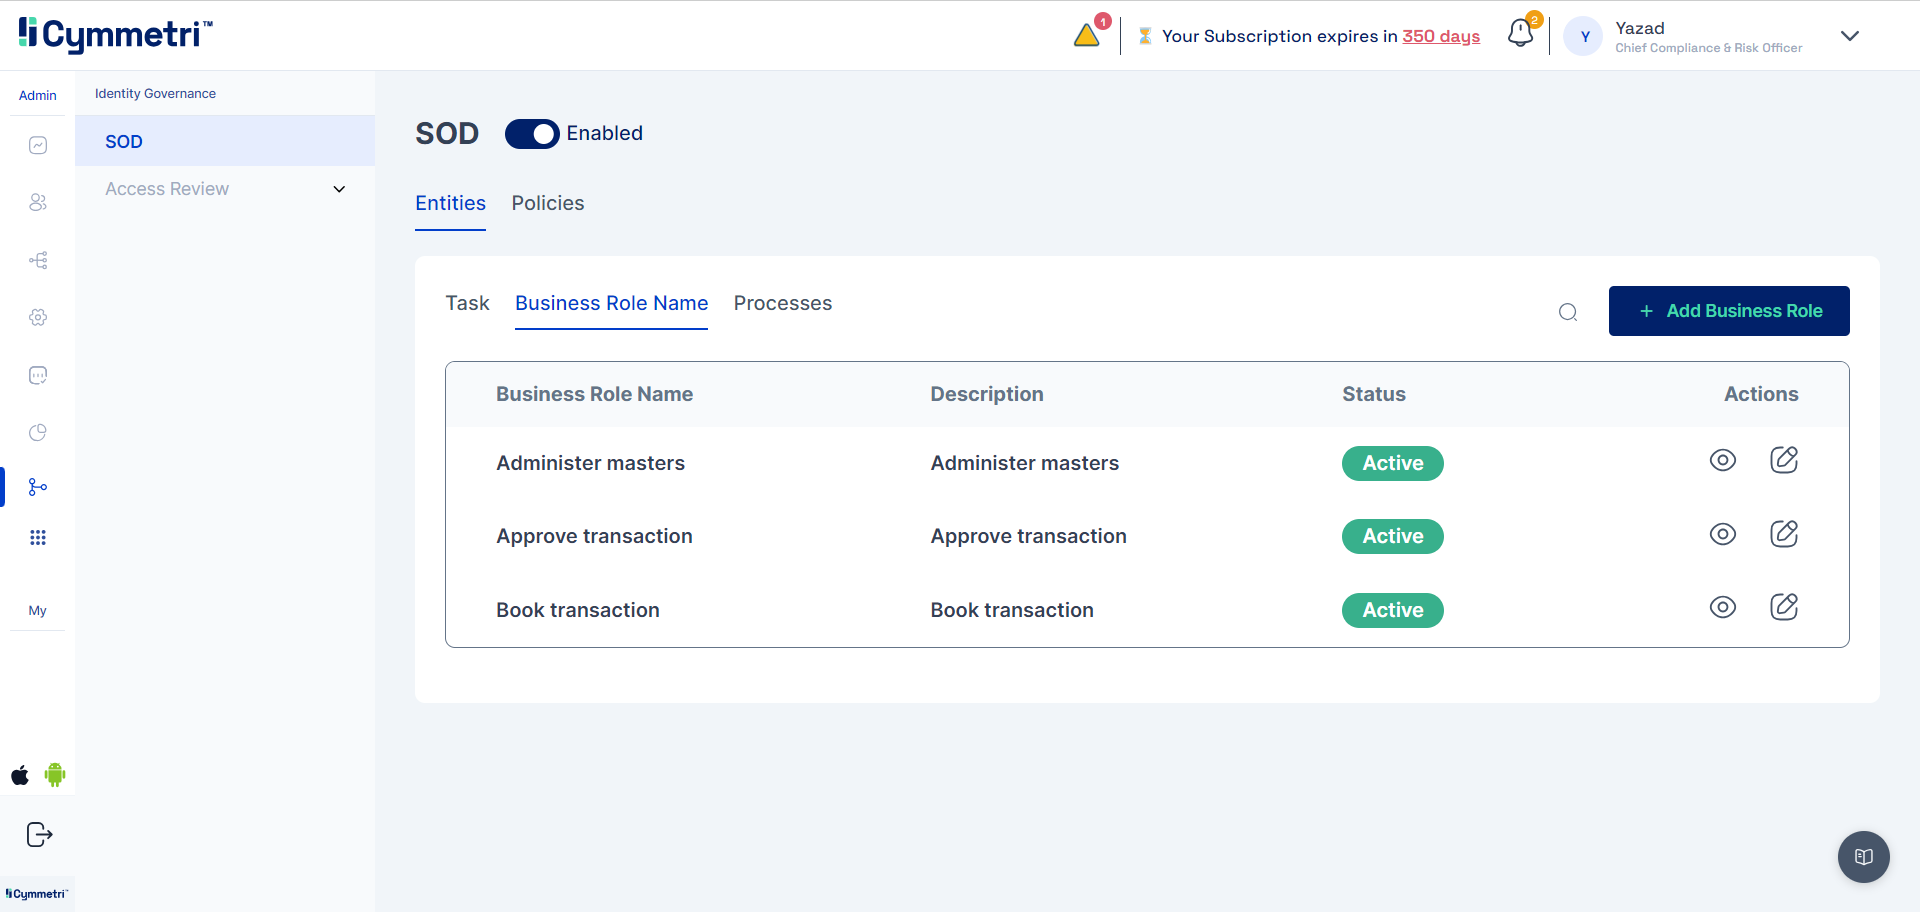View the Approve transaction role details
The width and height of the screenshot is (1920, 912).
coord(1722,534)
